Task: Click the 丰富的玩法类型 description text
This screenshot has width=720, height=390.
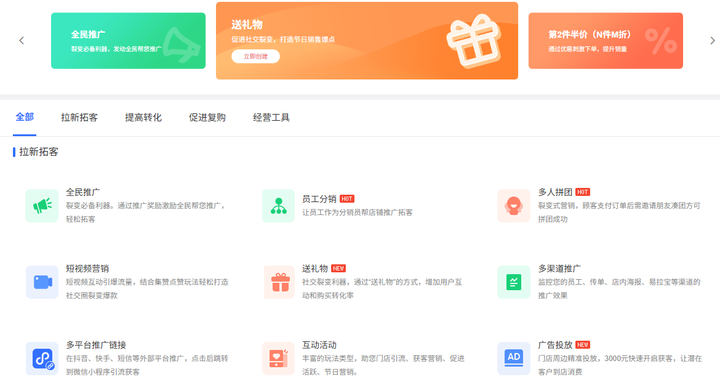Action: pos(383,365)
